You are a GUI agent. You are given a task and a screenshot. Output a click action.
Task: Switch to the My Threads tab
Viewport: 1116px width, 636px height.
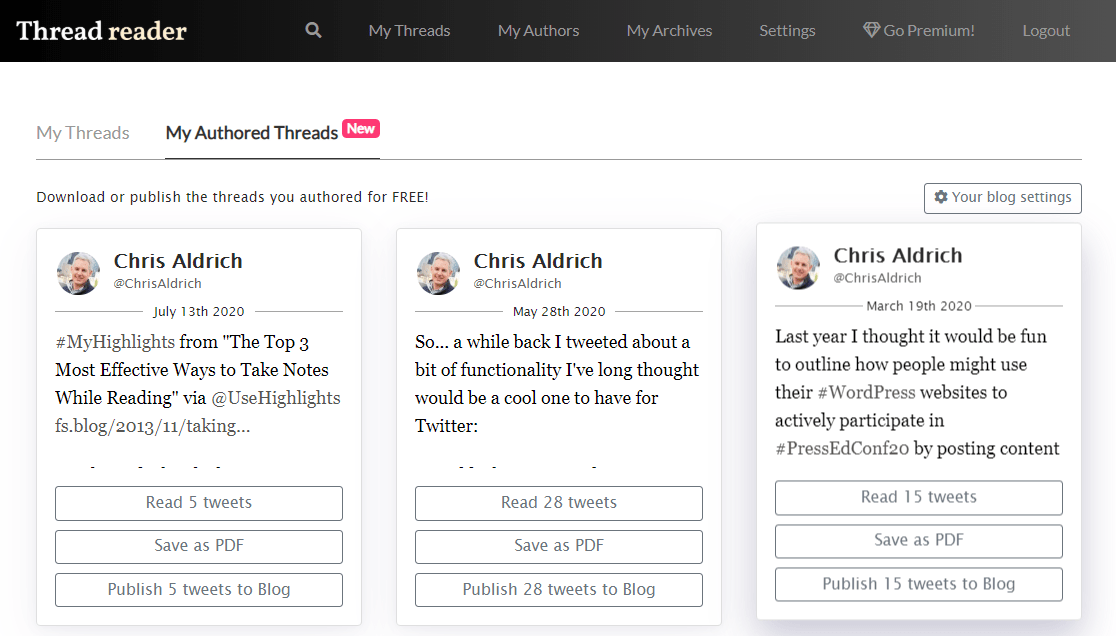click(x=82, y=132)
